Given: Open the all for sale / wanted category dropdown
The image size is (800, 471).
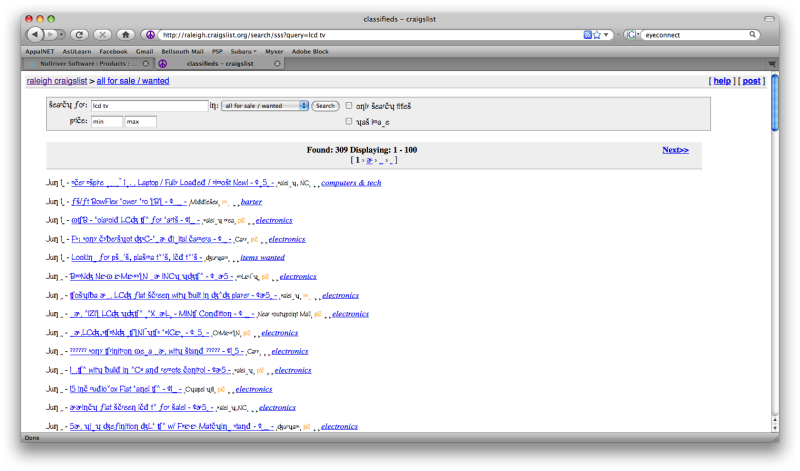Looking at the screenshot, I should pos(265,106).
